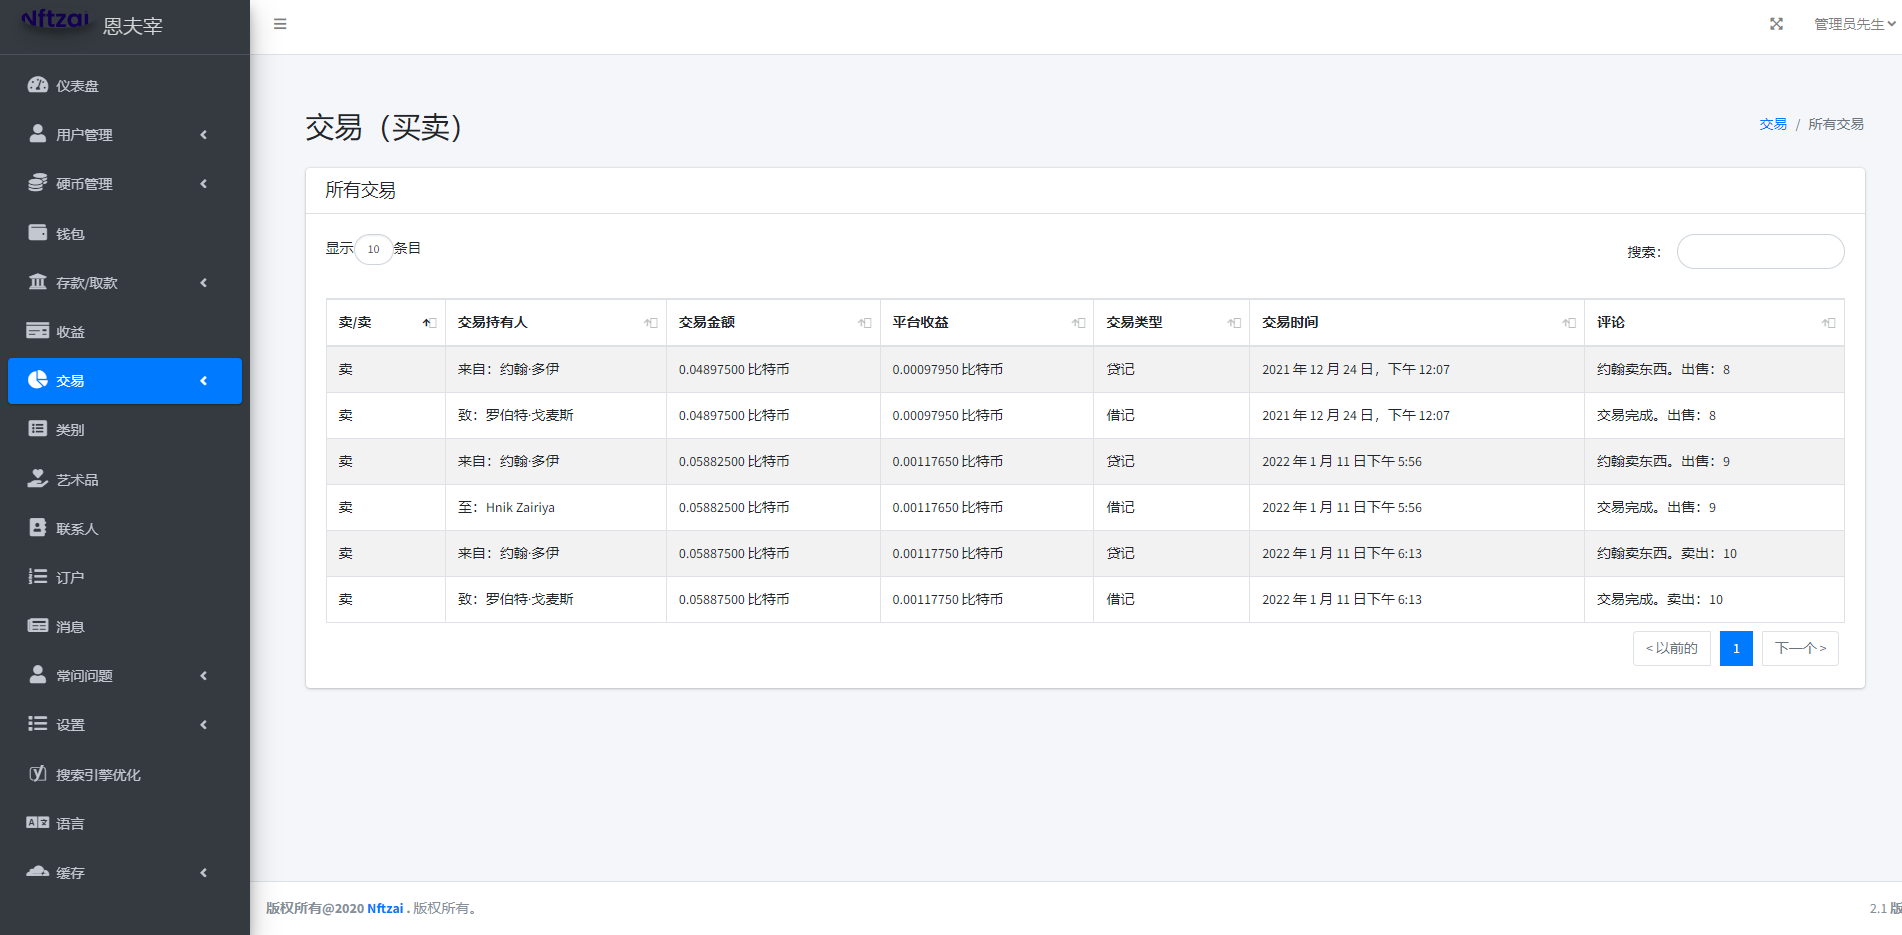Select the Categories (类别) menu item
The height and width of the screenshot is (935, 1902).
pos(70,430)
